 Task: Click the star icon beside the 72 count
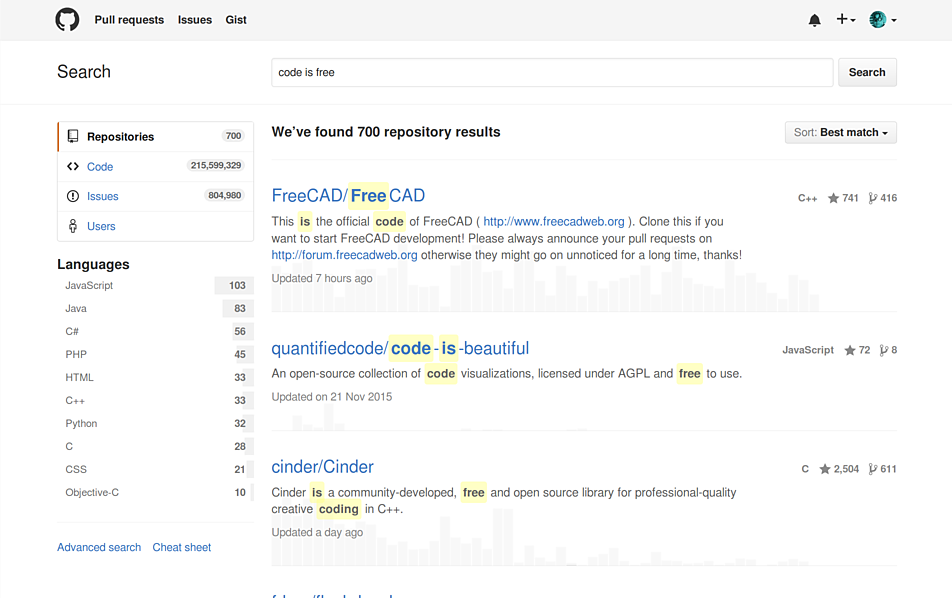point(850,350)
